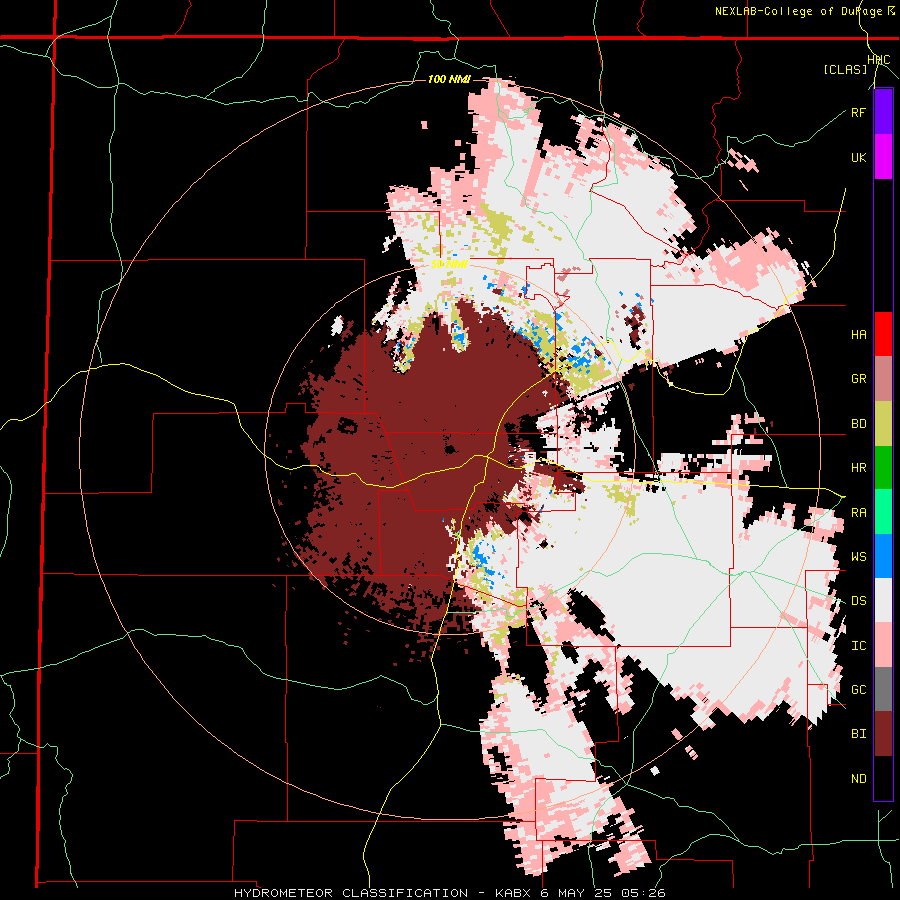Screen dimensions: 900x900
Task: Click the UK magenta legend swatch
Action: click(883, 157)
